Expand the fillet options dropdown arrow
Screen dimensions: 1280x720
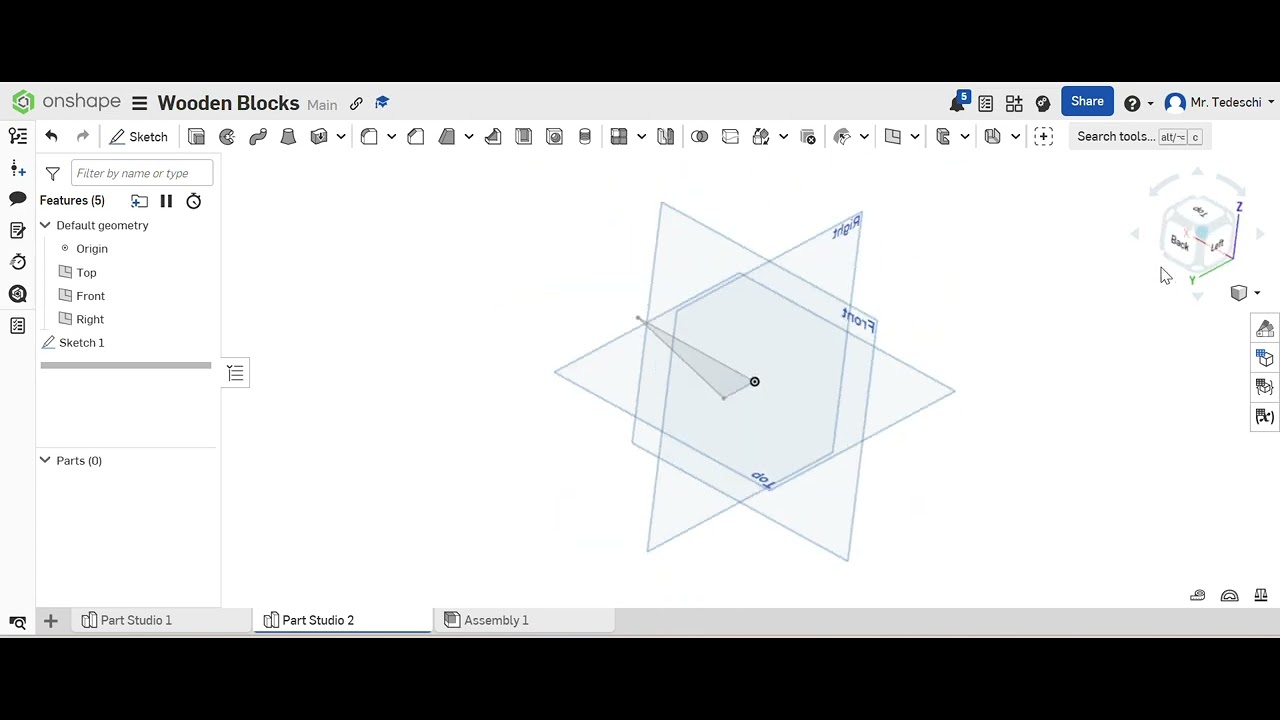point(391,137)
